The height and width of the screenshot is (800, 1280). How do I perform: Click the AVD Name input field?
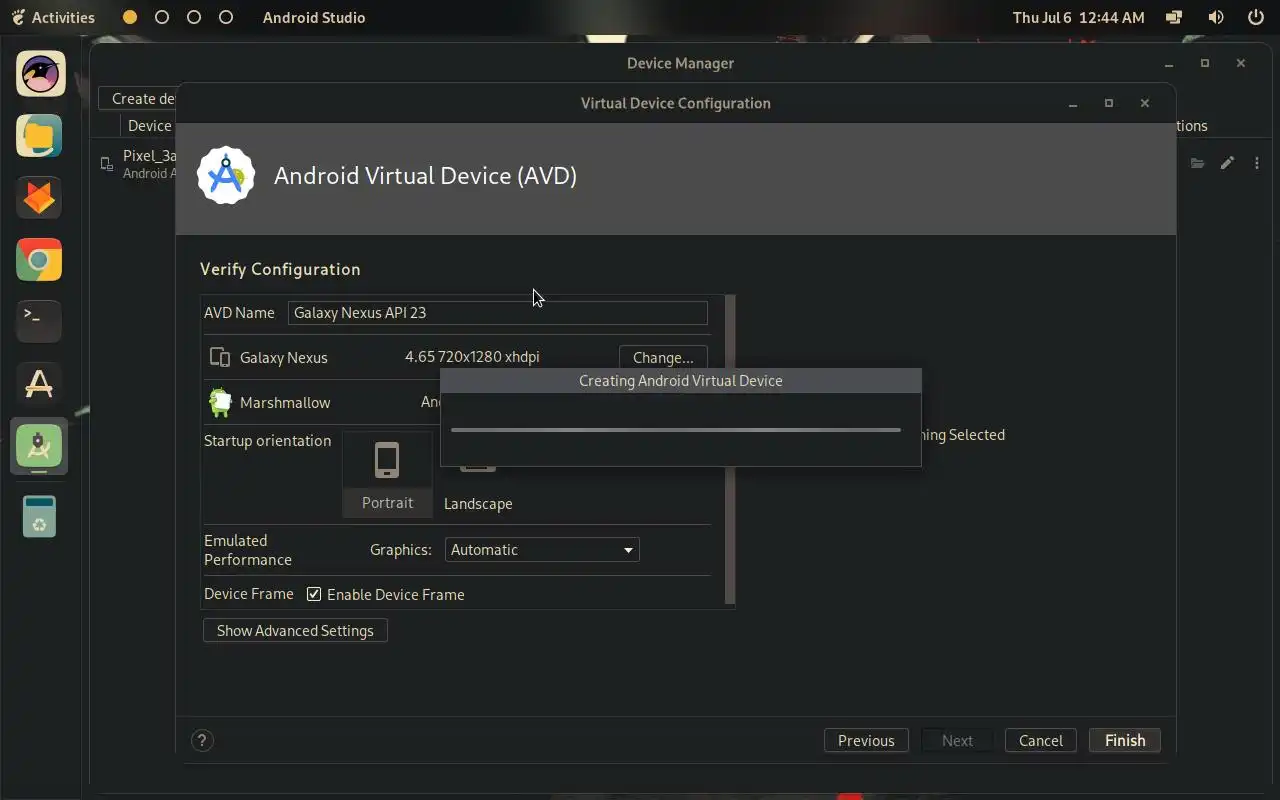pos(497,313)
